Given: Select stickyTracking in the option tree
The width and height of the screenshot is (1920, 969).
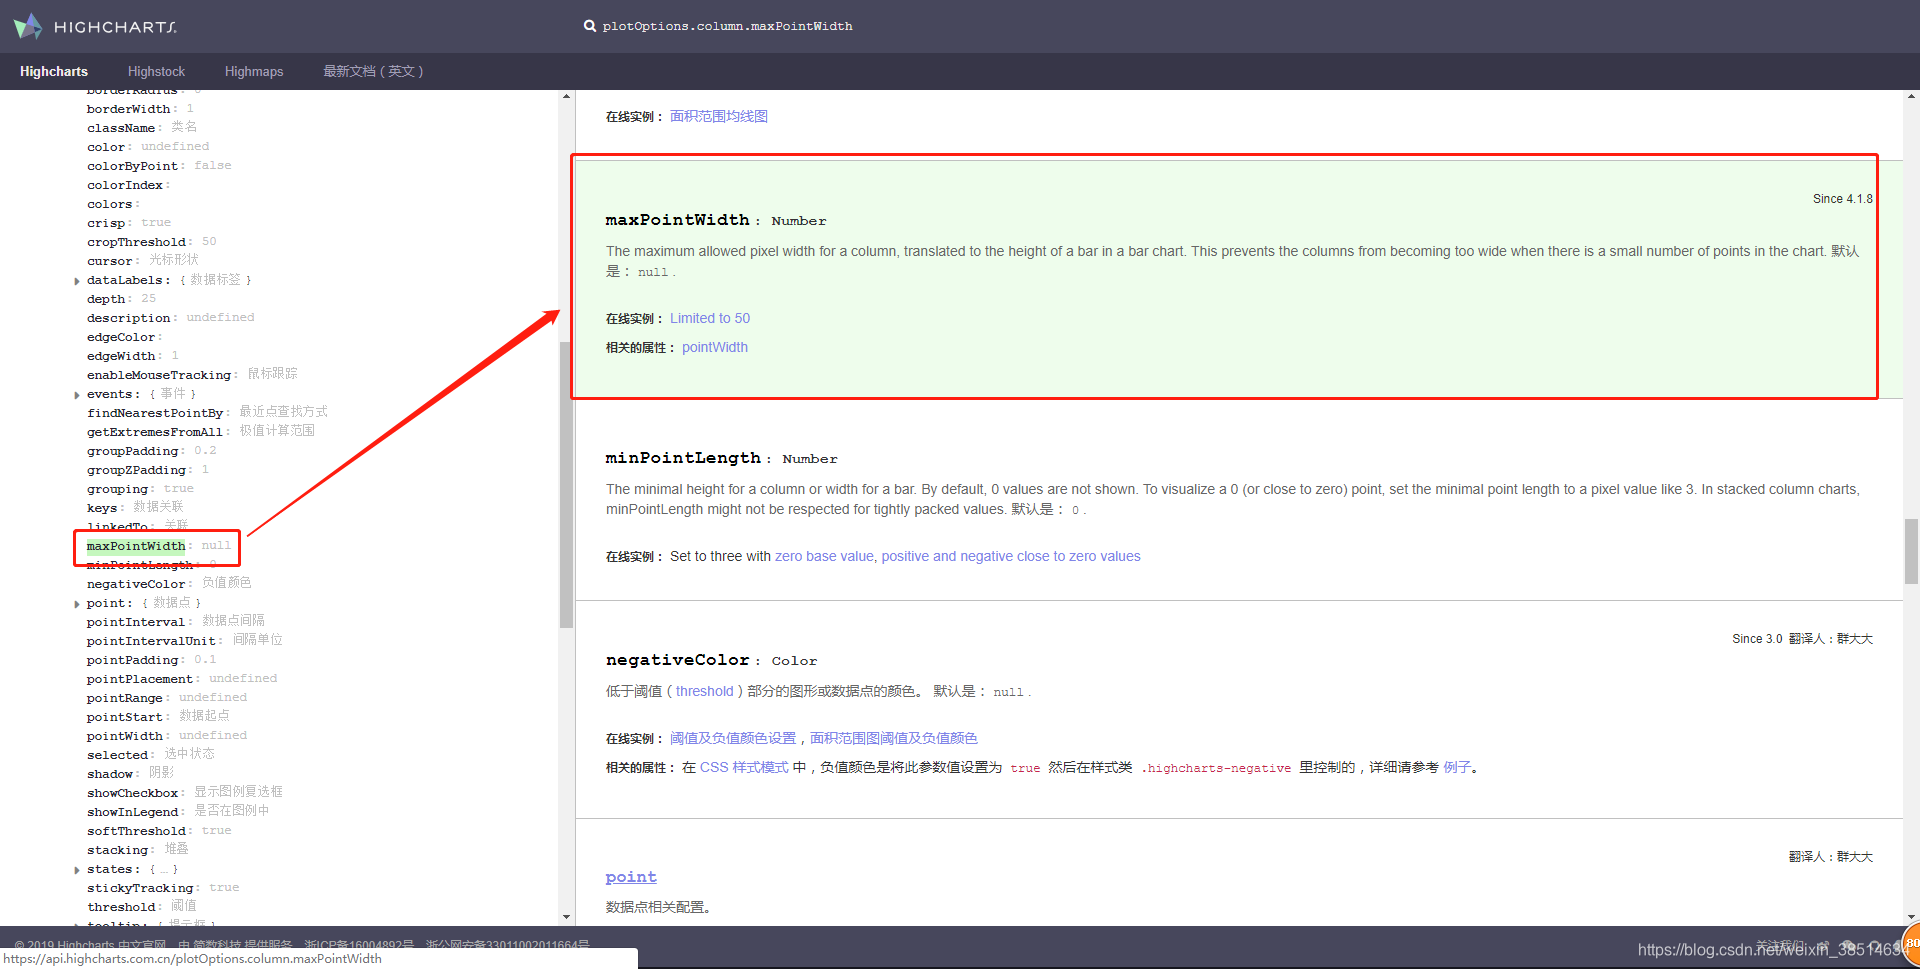Looking at the screenshot, I should [140, 888].
